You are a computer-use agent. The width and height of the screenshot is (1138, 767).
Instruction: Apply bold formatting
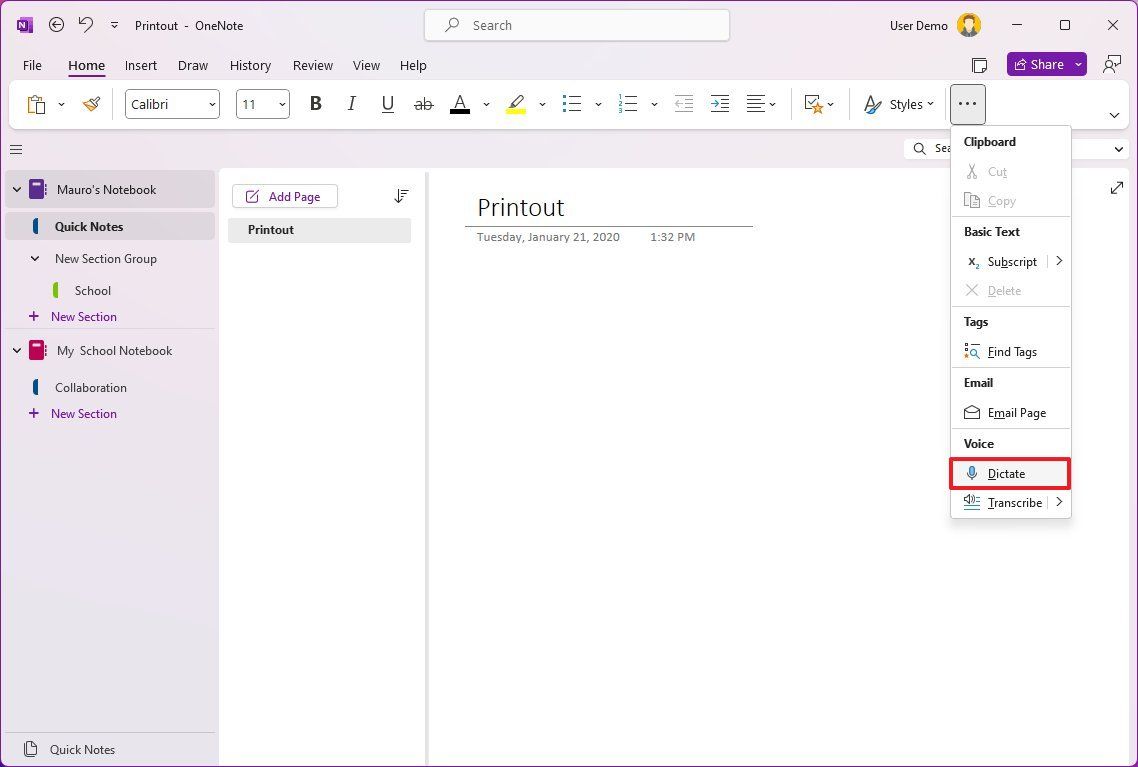tap(316, 103)
